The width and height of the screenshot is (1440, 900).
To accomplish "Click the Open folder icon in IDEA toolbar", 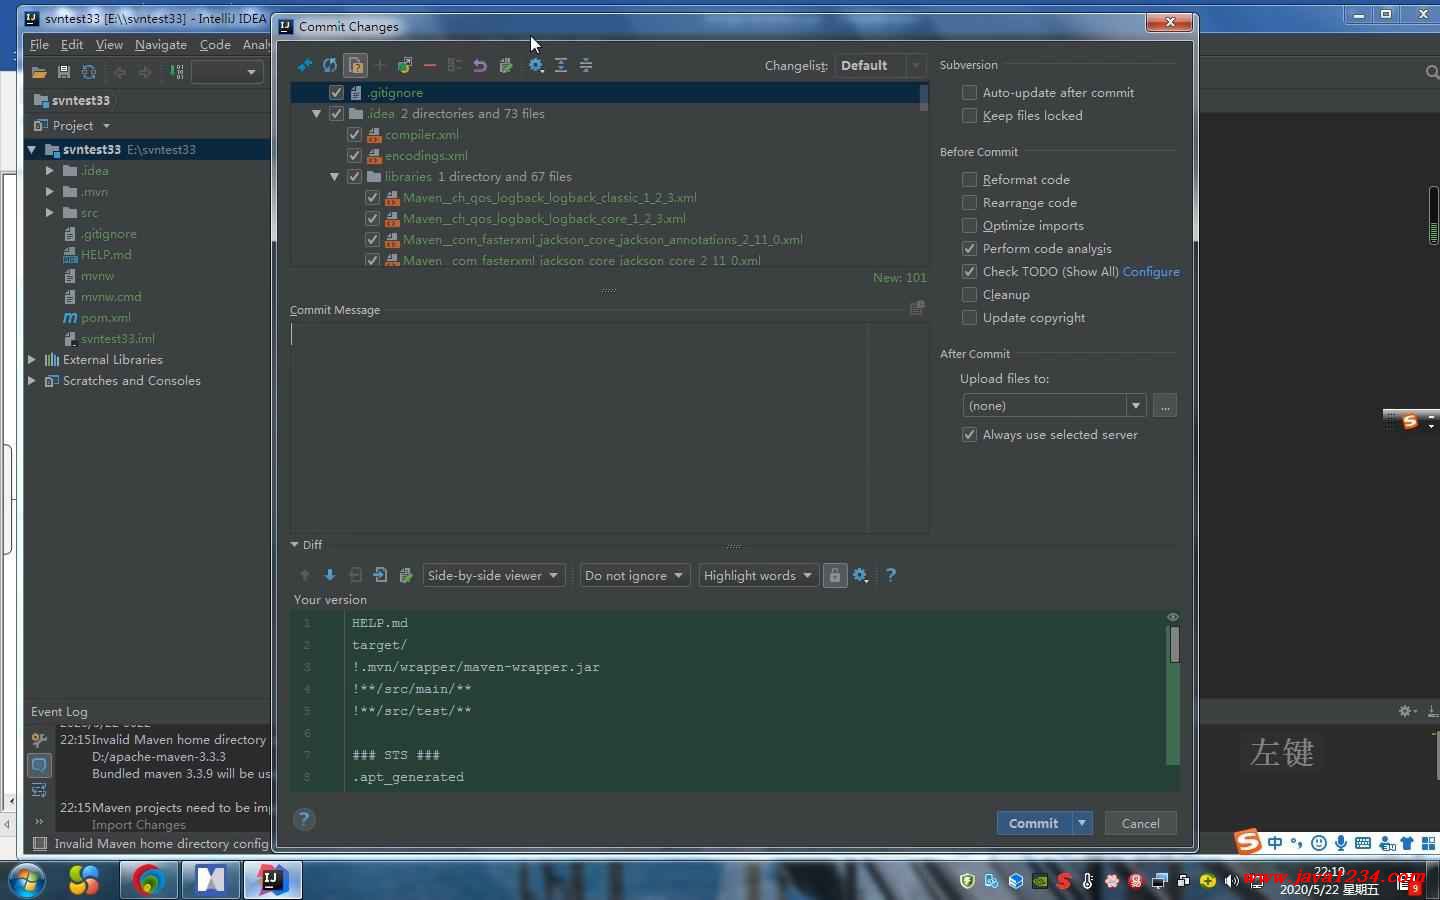I will [x=39, y=72].
